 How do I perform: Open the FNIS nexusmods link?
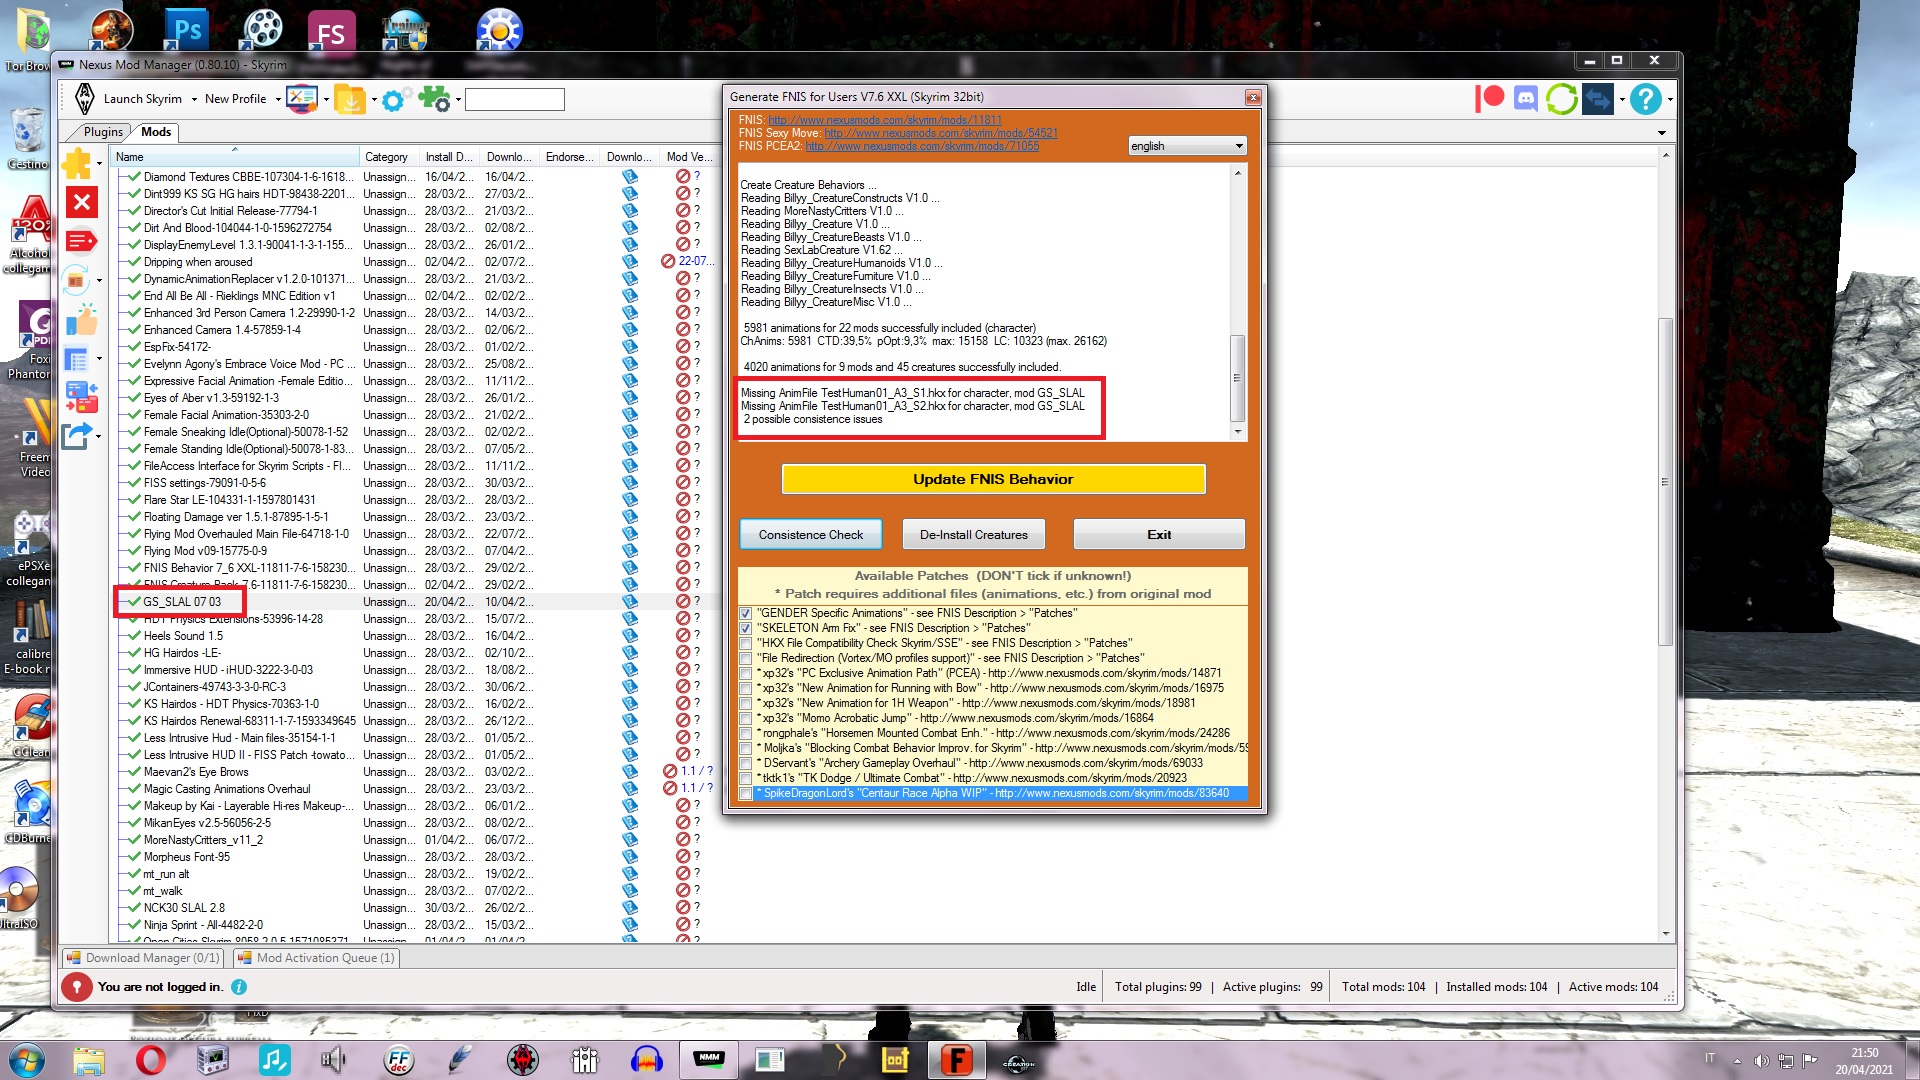coord(885,120)
